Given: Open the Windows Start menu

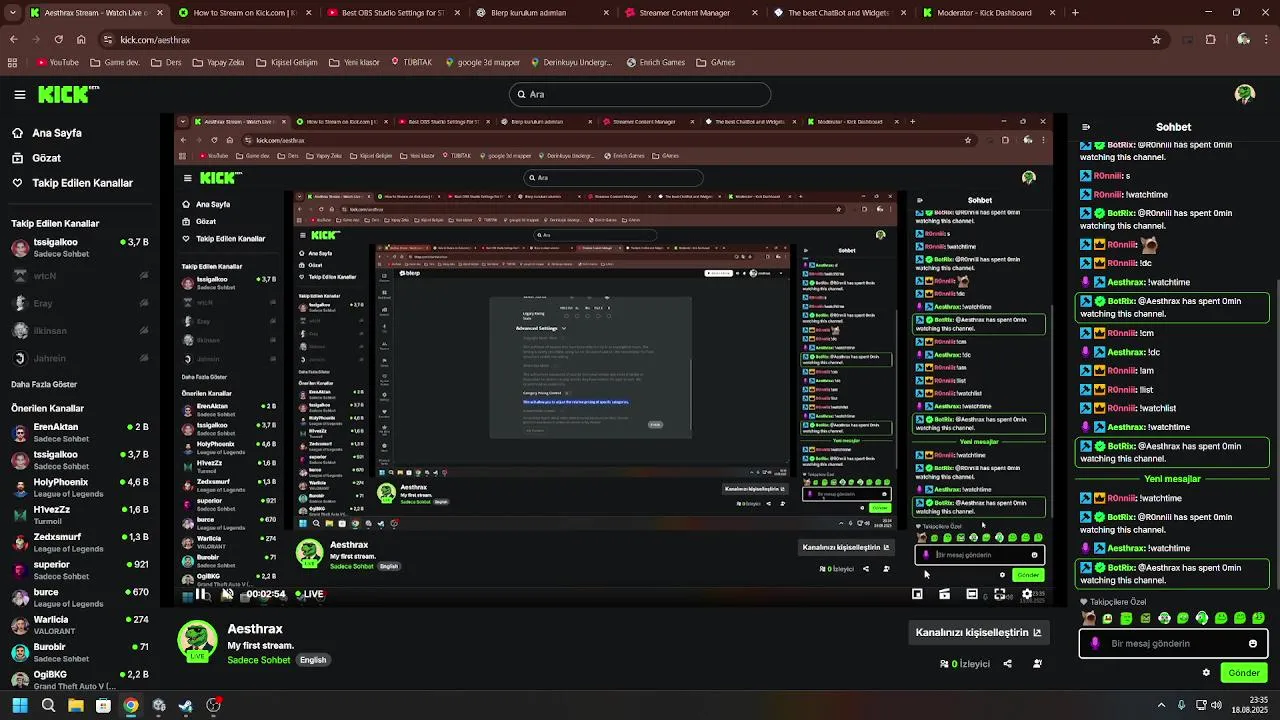Looking at the screenshot, I should tap(19, 705).
